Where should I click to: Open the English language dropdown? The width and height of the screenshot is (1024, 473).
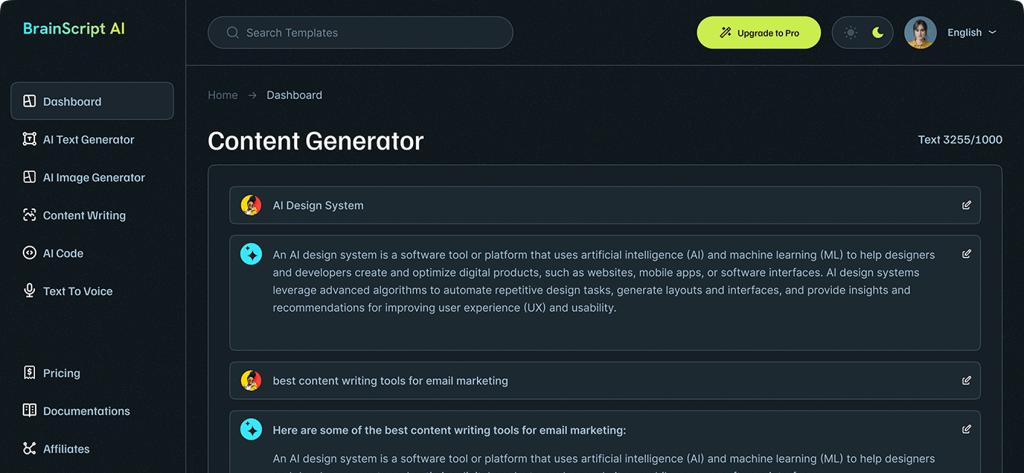pos(971,33)
